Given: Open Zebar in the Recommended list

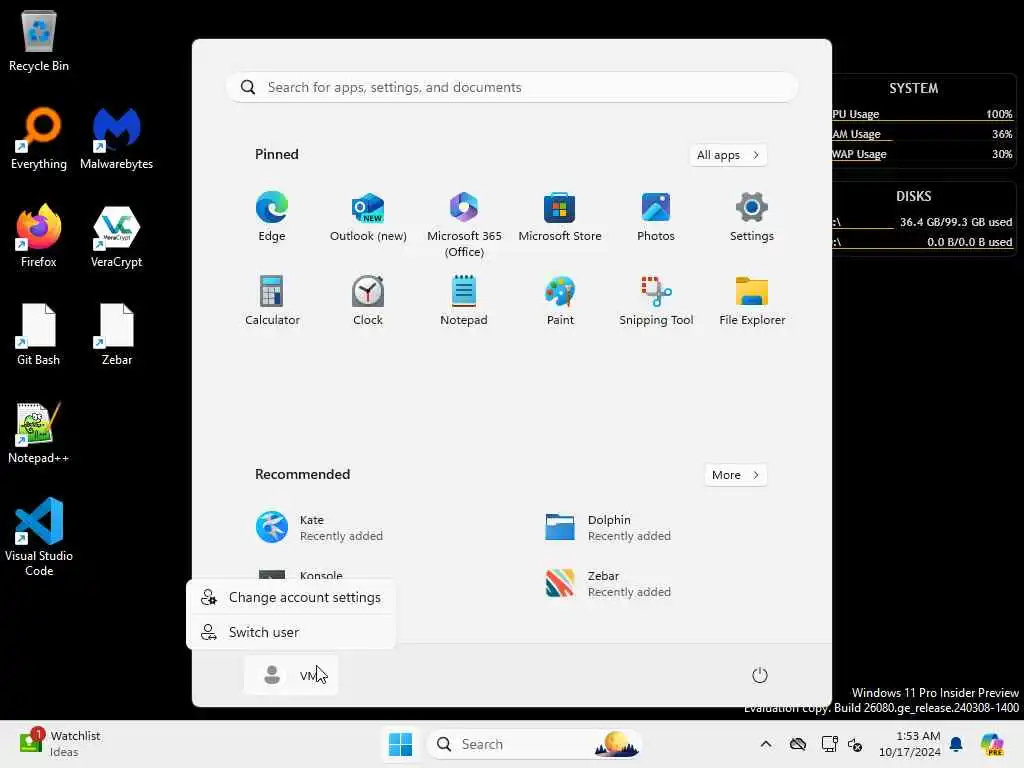Looking at the screenshot, I should click(608, 584).
